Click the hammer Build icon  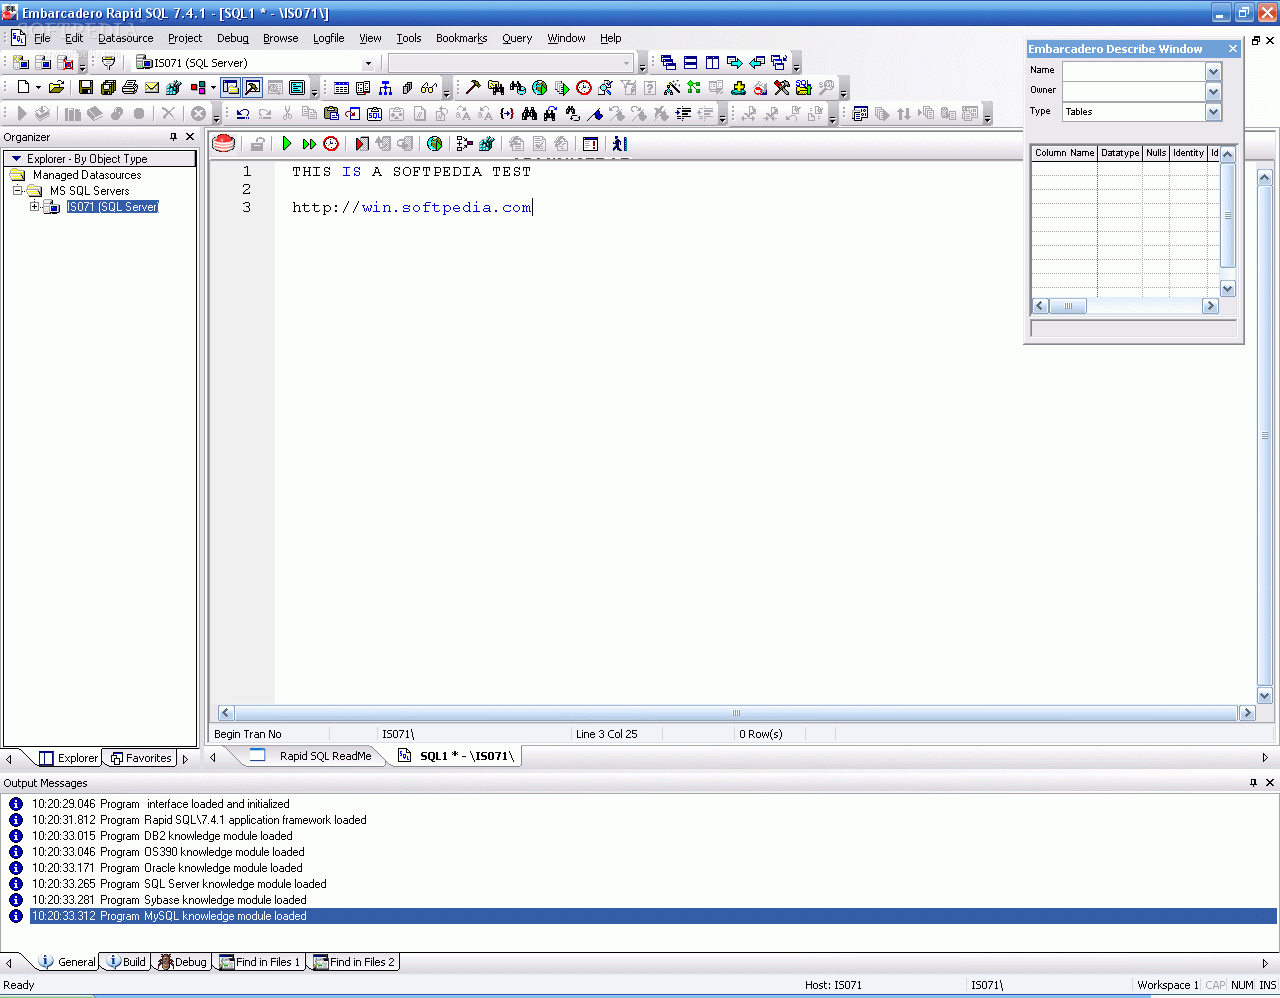(473, 88)
